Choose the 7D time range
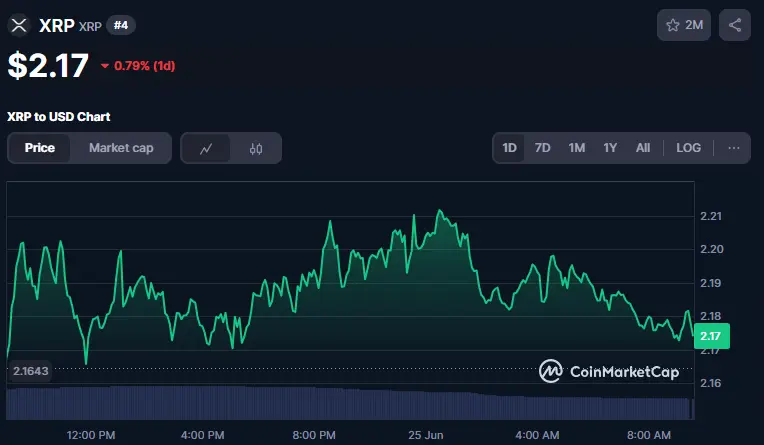 (542, 148)
